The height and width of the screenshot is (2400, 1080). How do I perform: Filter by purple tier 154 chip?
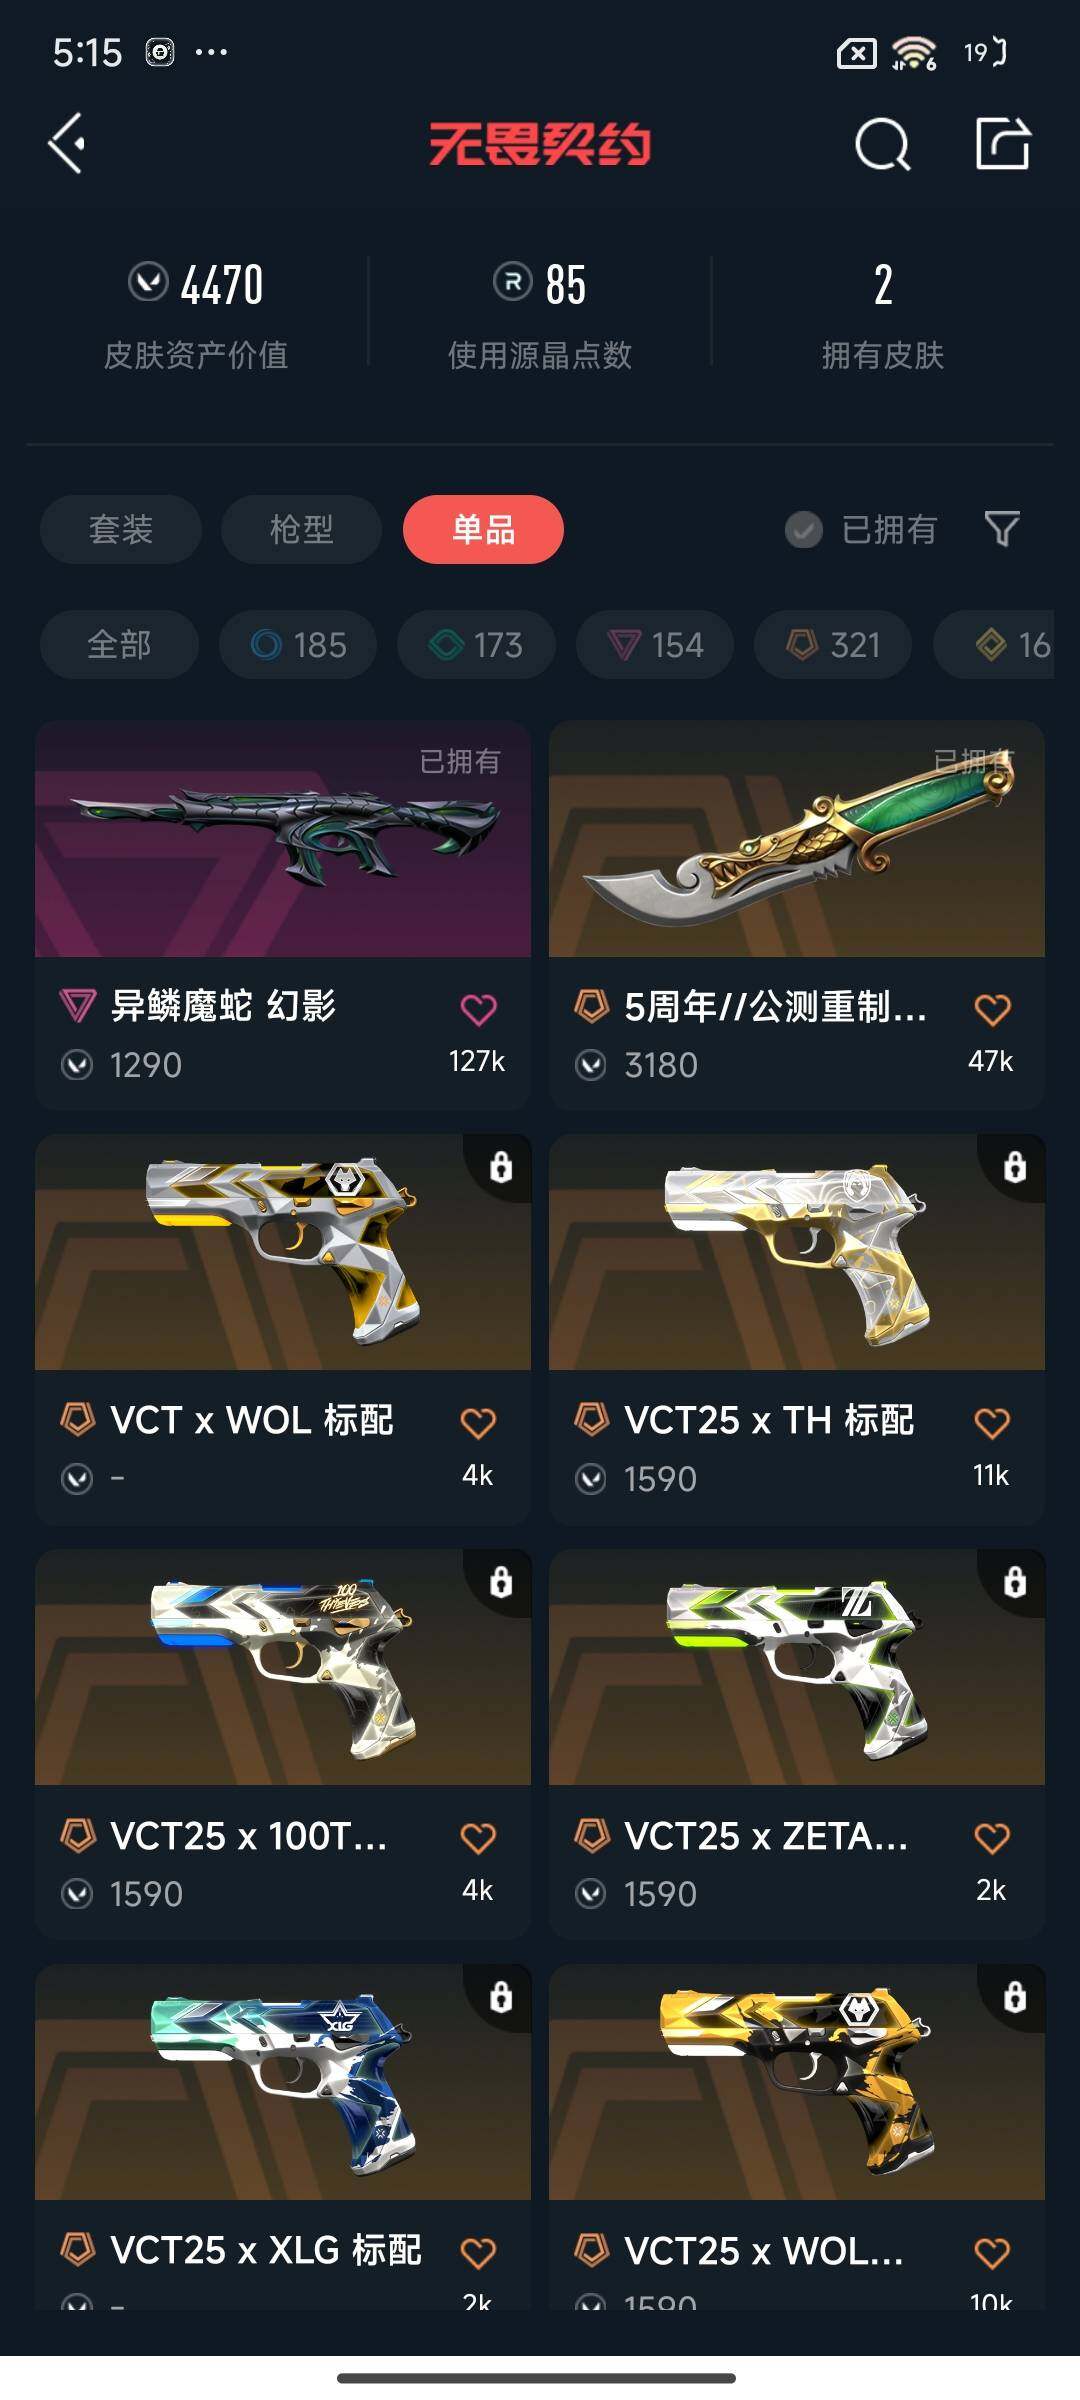pyautogui.click(x=655, y=645)
